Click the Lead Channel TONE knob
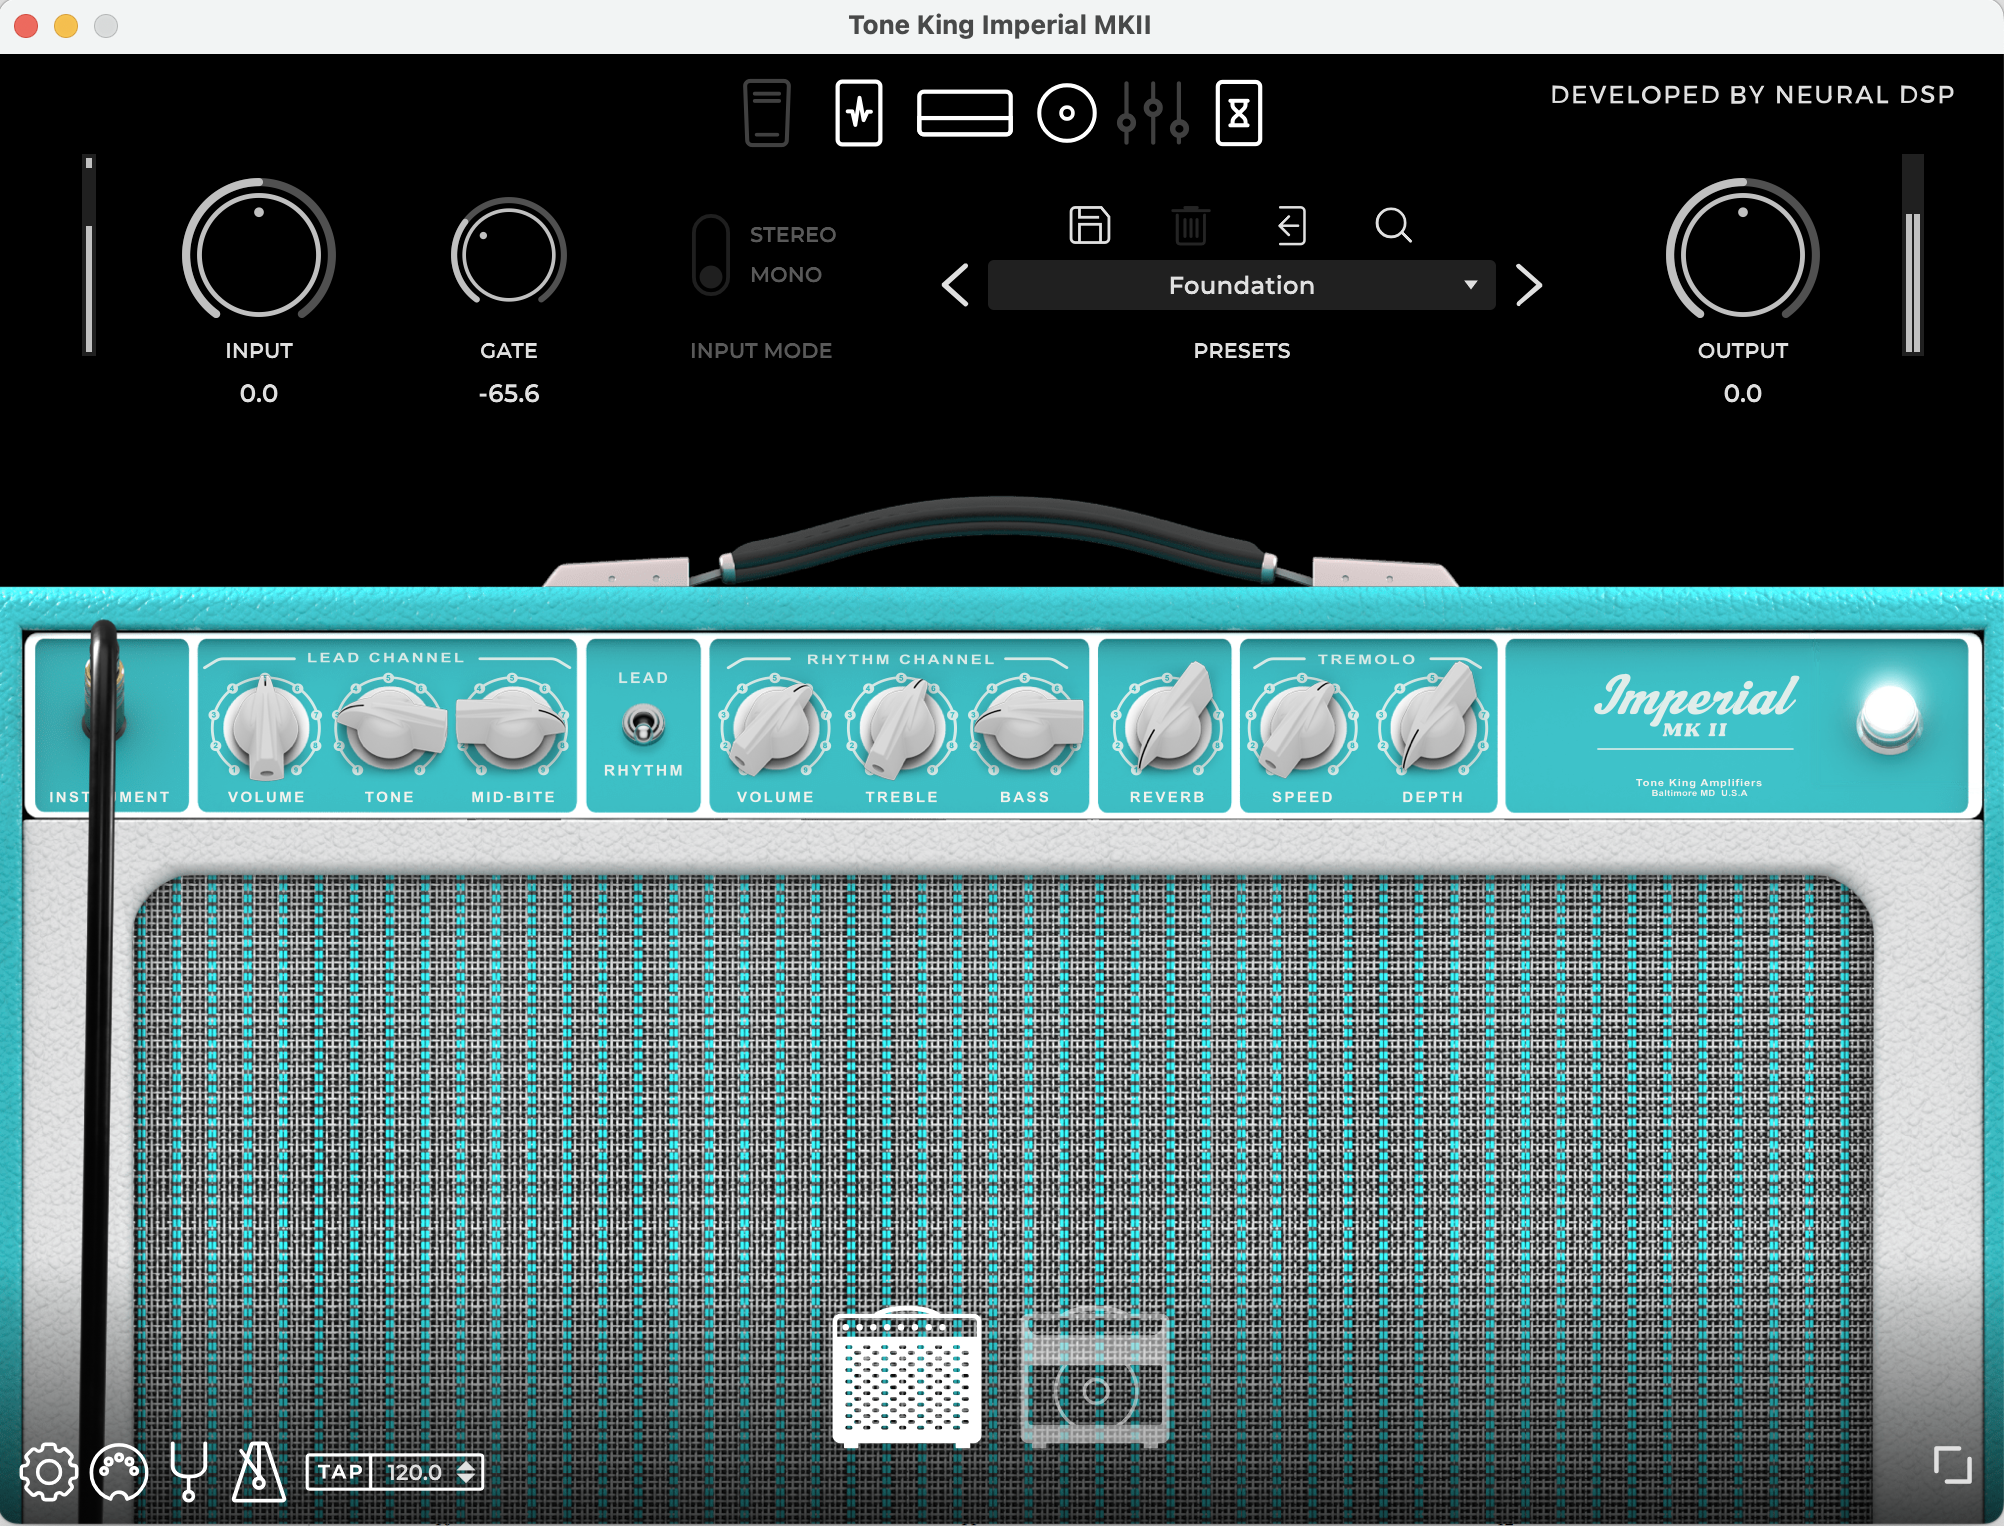The height and width of the screenshot is (1526, 2004). [x=389, y=728]
